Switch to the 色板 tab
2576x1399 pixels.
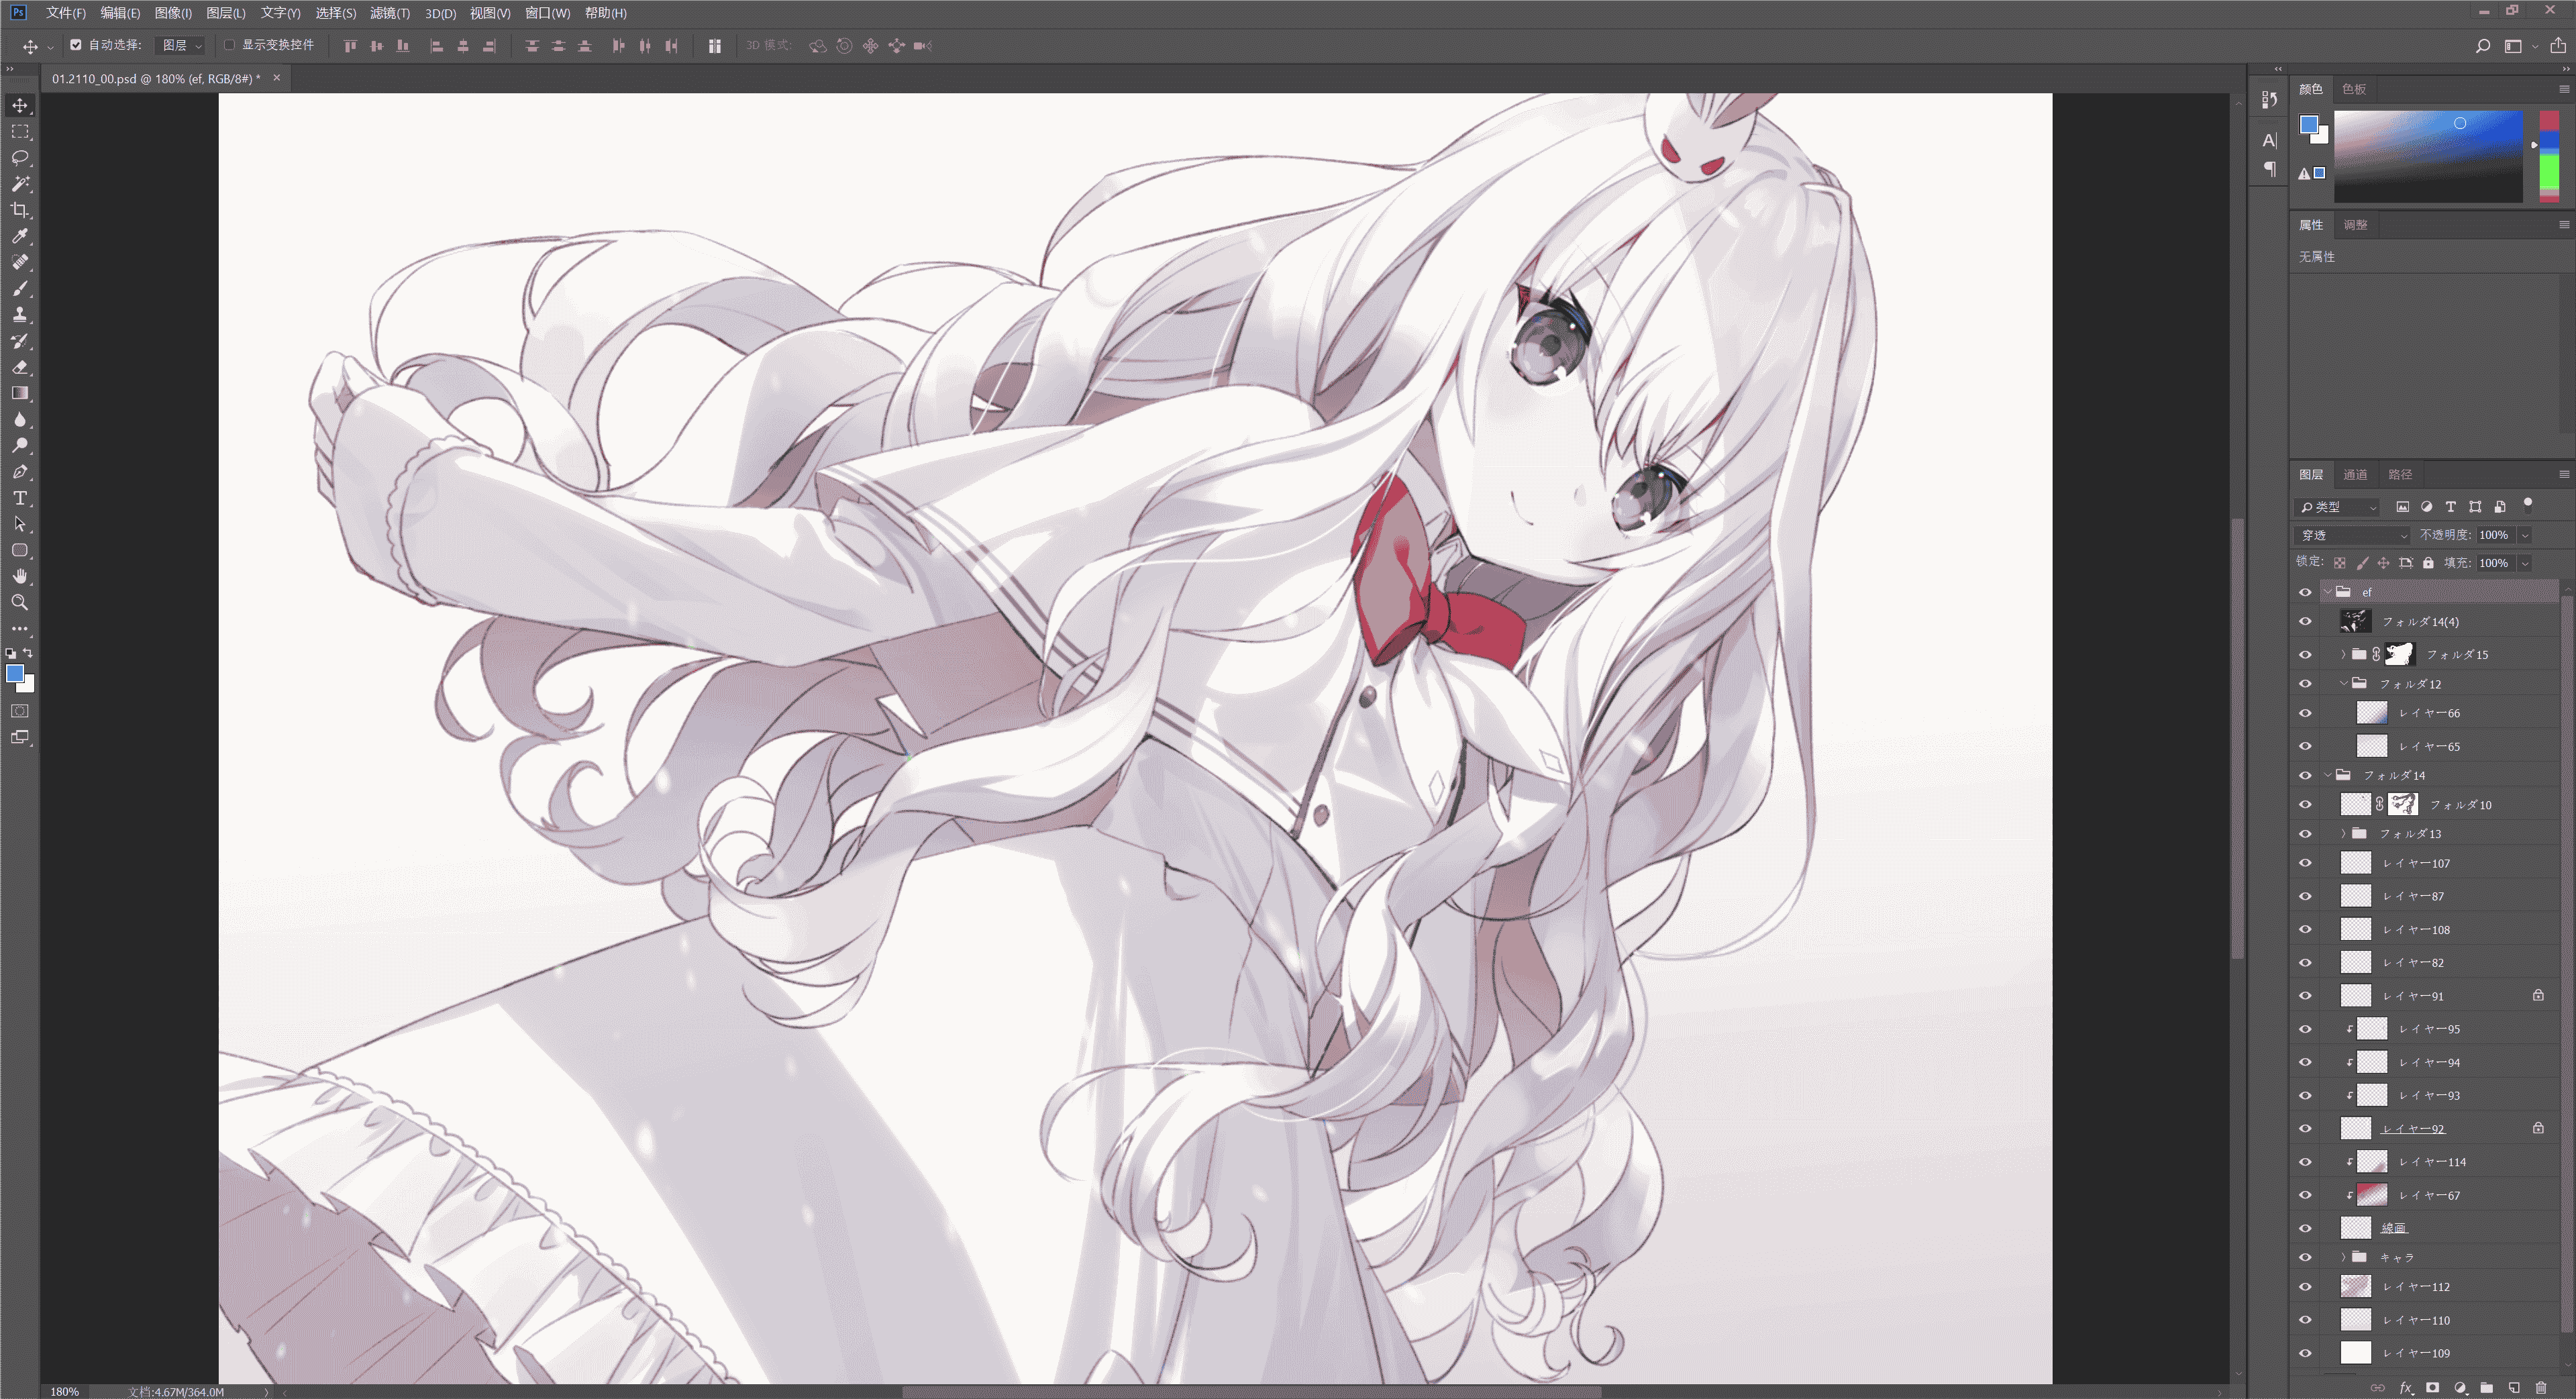tap(2354, 89)
